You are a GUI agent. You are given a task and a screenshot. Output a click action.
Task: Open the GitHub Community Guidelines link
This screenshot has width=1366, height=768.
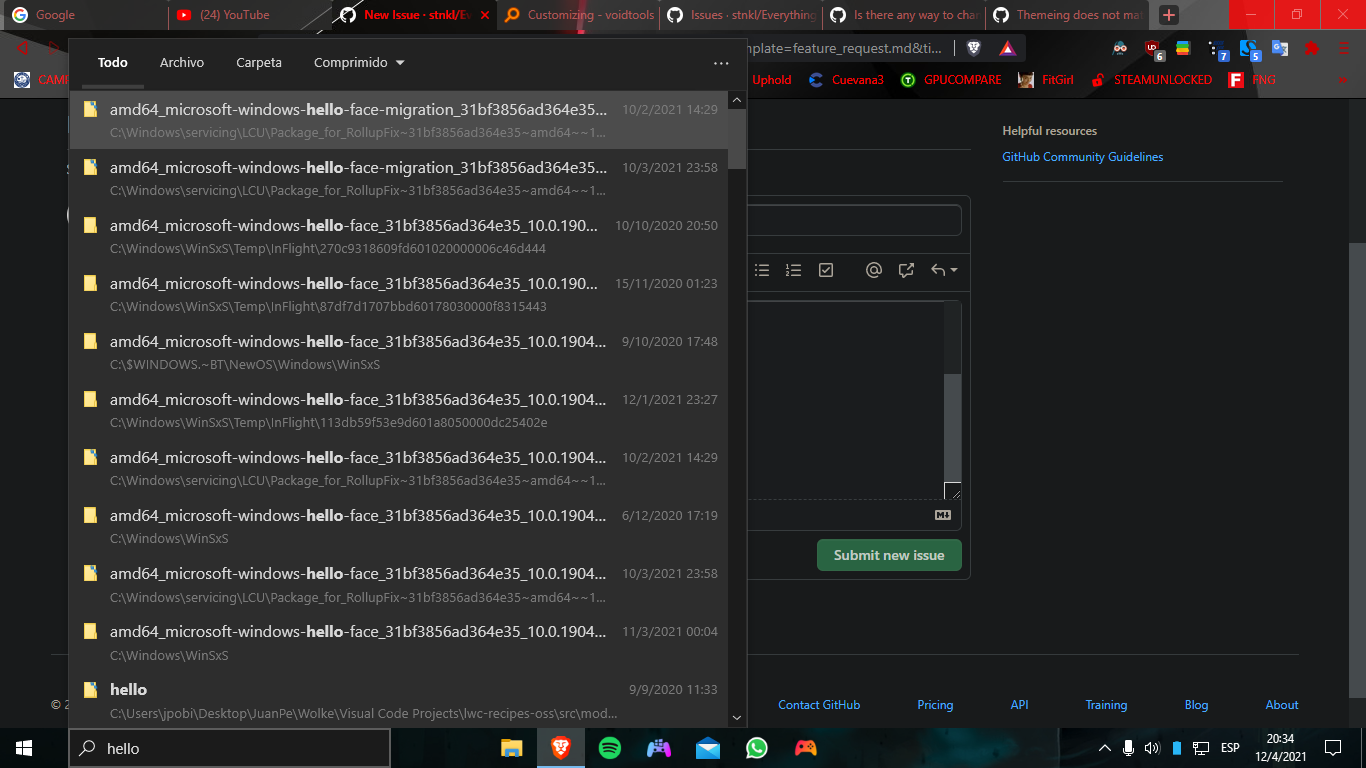1083,157
